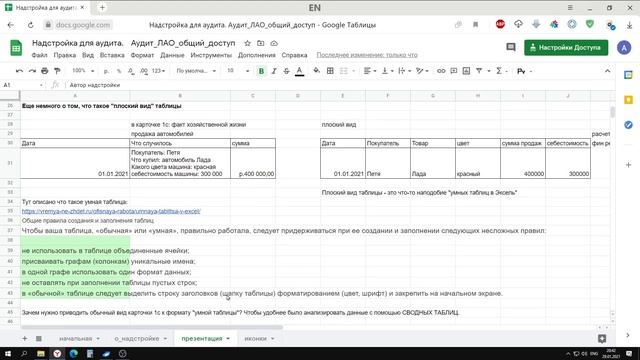
Task: Create a filter
Action: coord(479,71)
